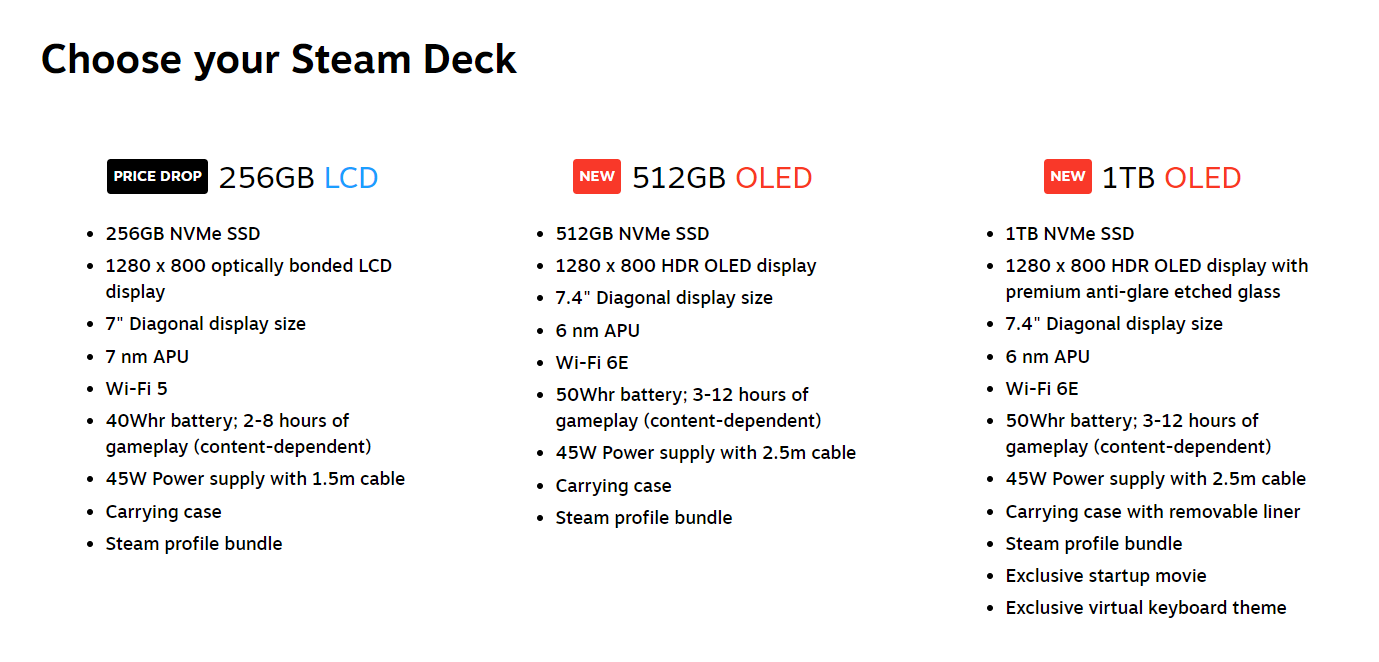The height and width of the screenshot is (662, 1379).
Task: Click the NEW badge beside 512GB OLED
Action: (597, 177)
